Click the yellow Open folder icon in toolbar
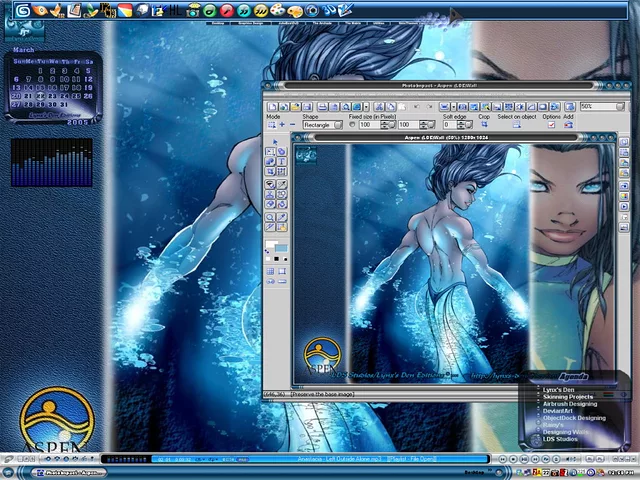 click(x=295, y=107)
